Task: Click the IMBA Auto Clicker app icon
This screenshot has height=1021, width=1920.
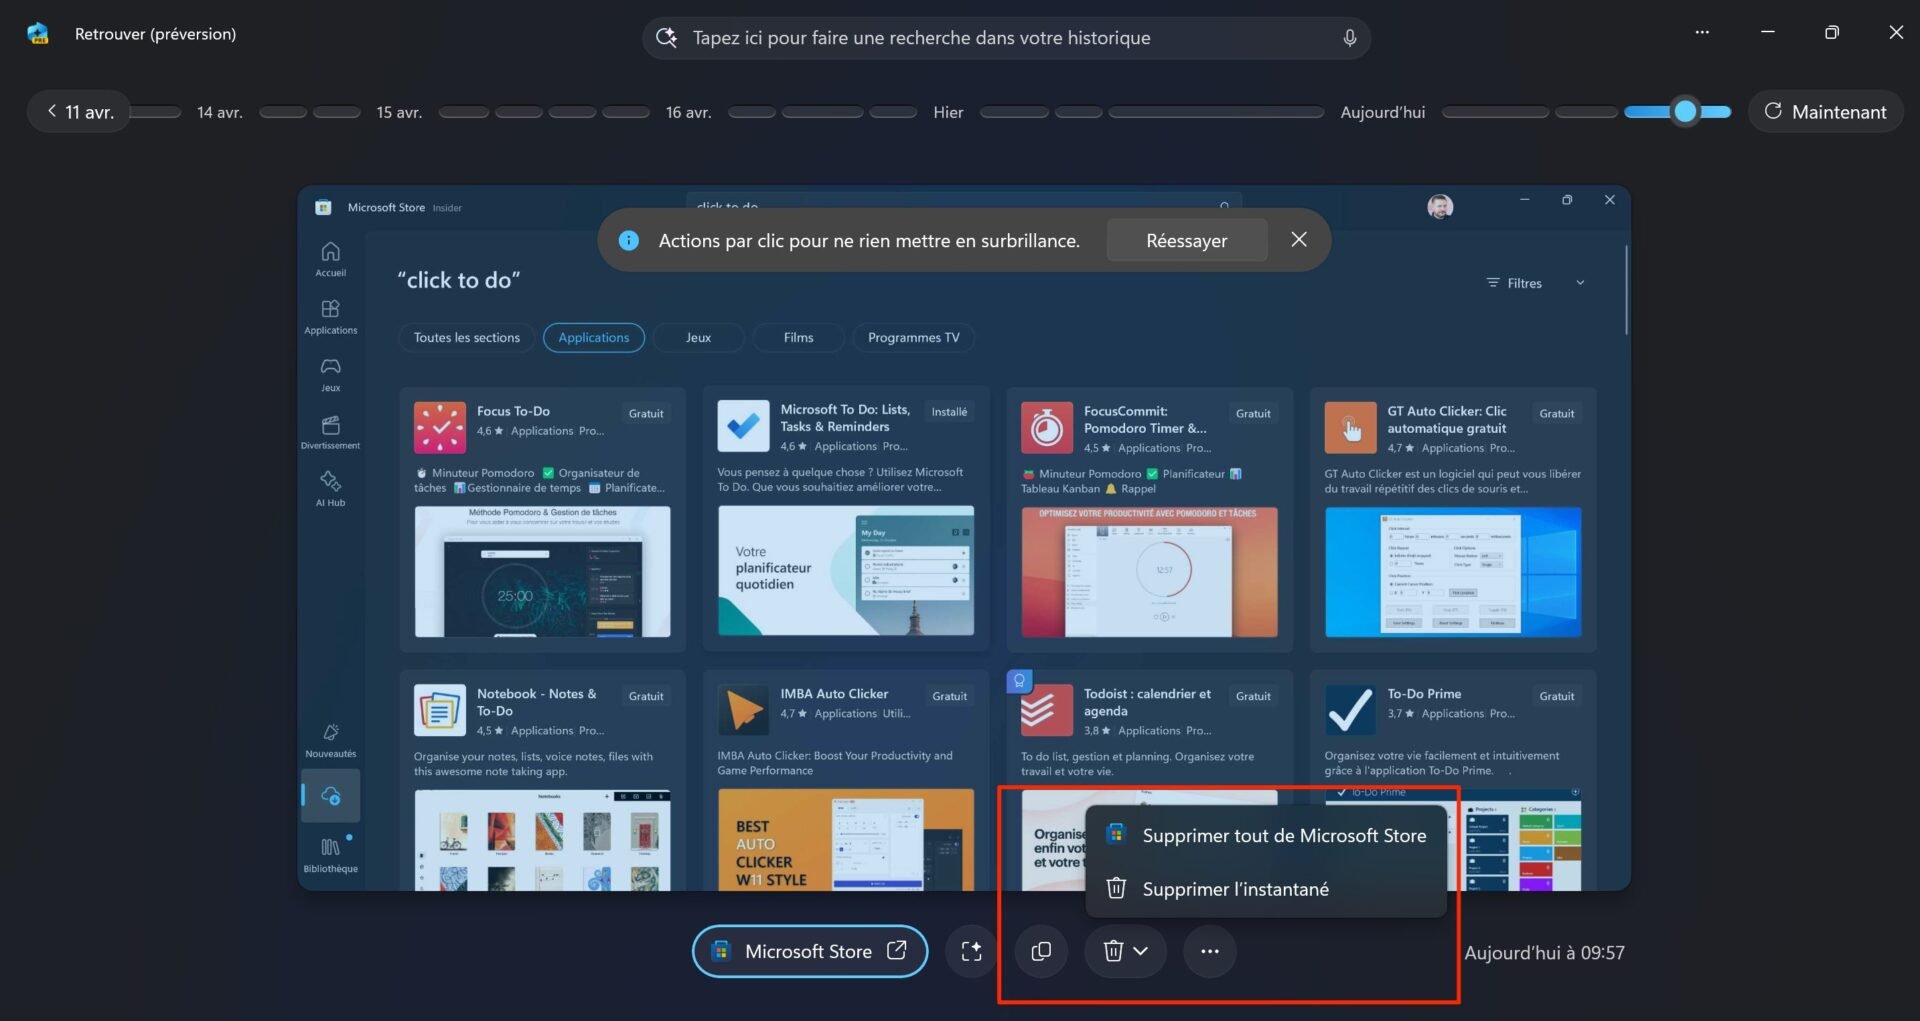Action: [743, 710]
